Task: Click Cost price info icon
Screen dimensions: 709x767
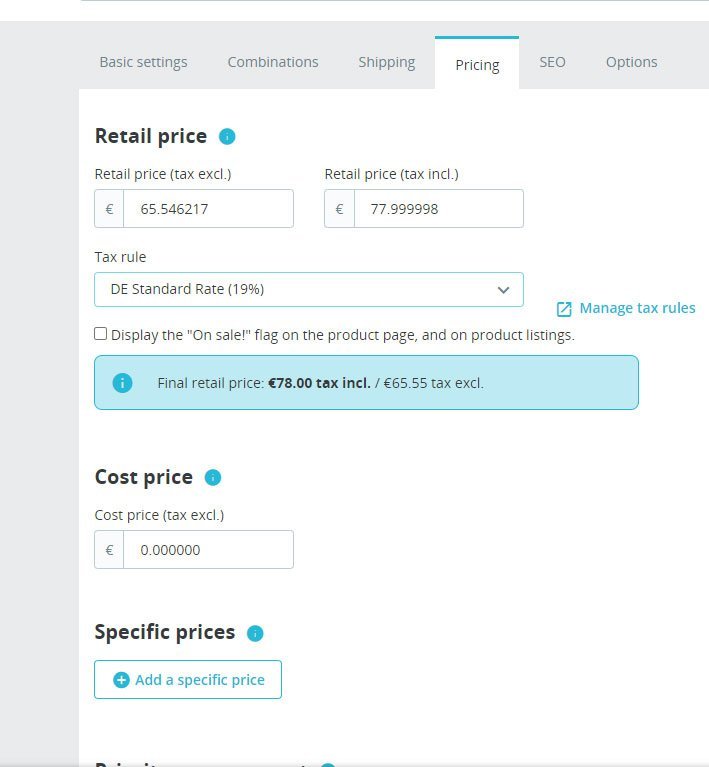Action: click(213, 478)
